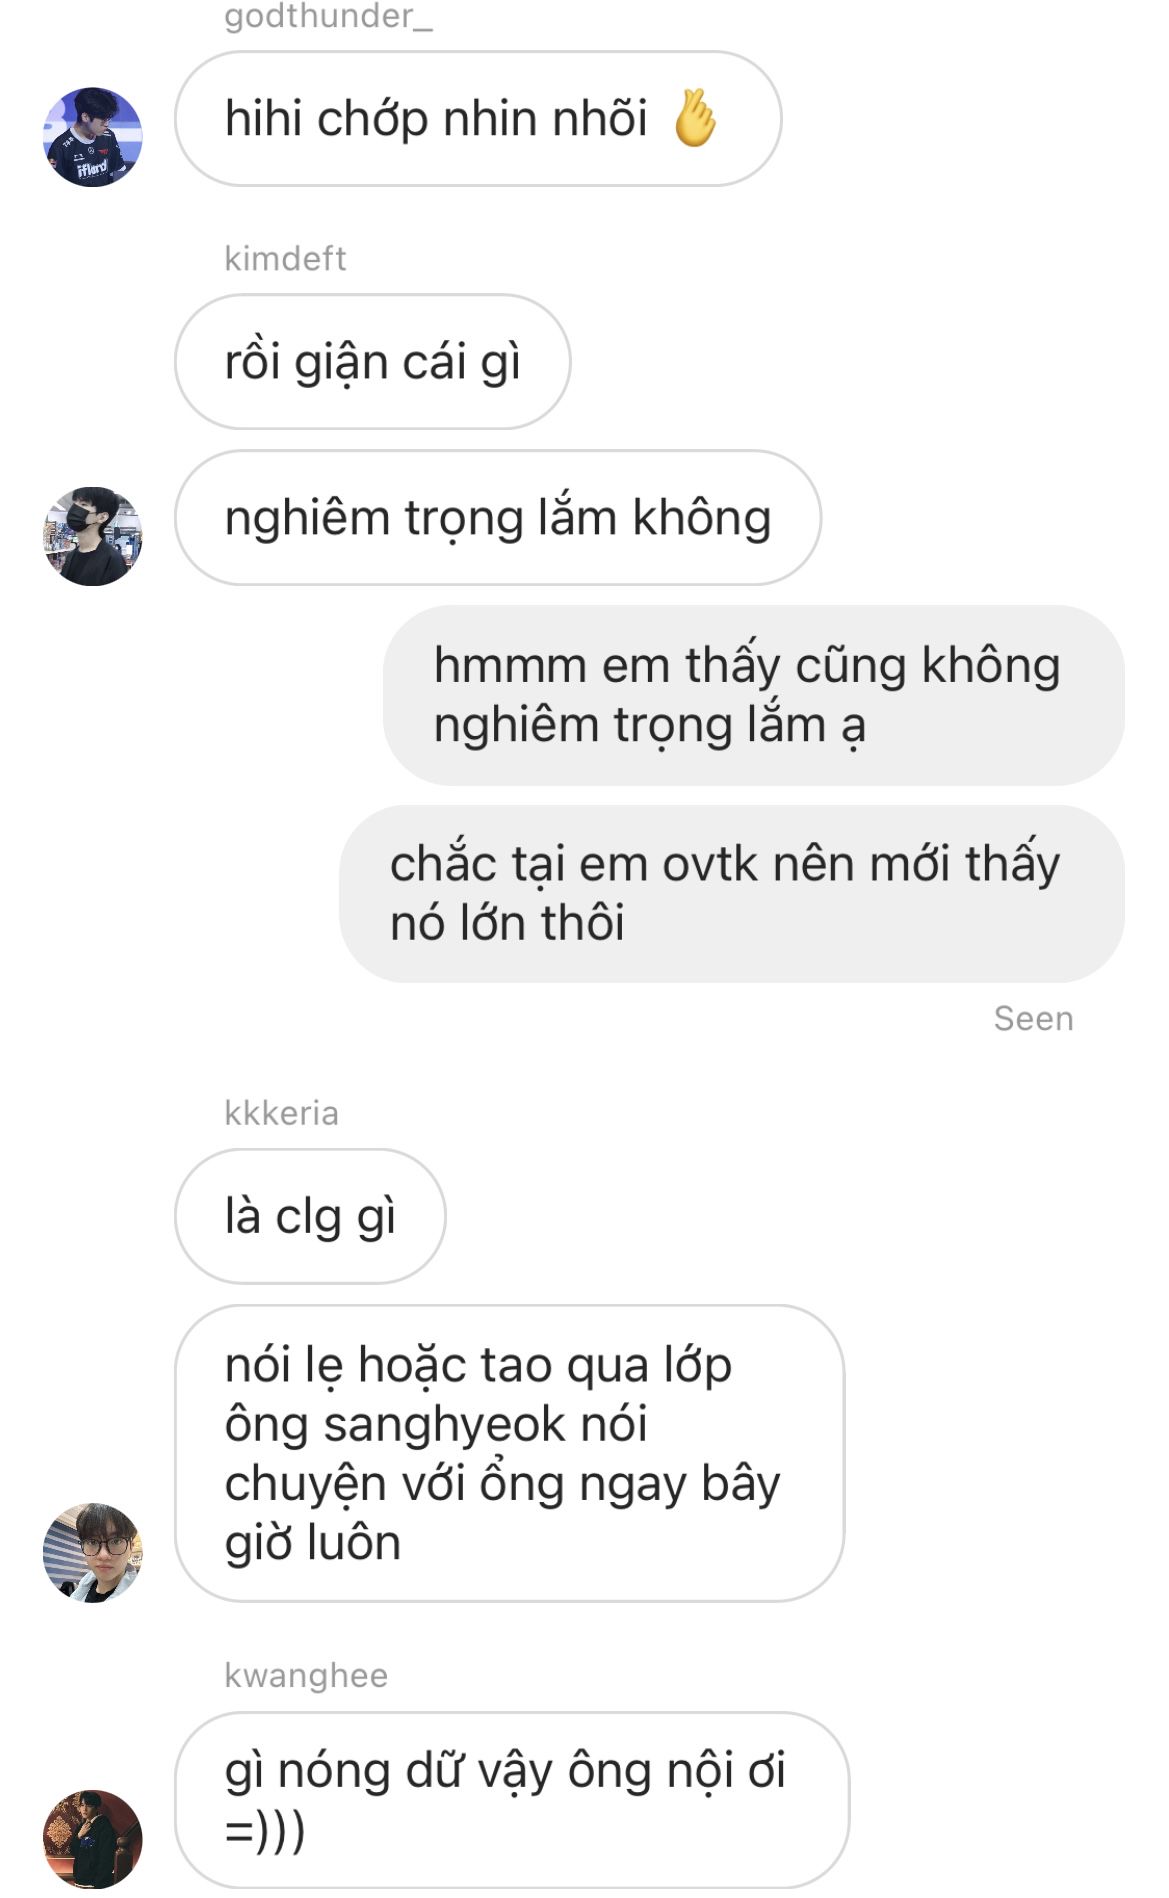
Task: Select "gì nóng dữ vậy ông nội ơi" message
Action: point(512,1800)
